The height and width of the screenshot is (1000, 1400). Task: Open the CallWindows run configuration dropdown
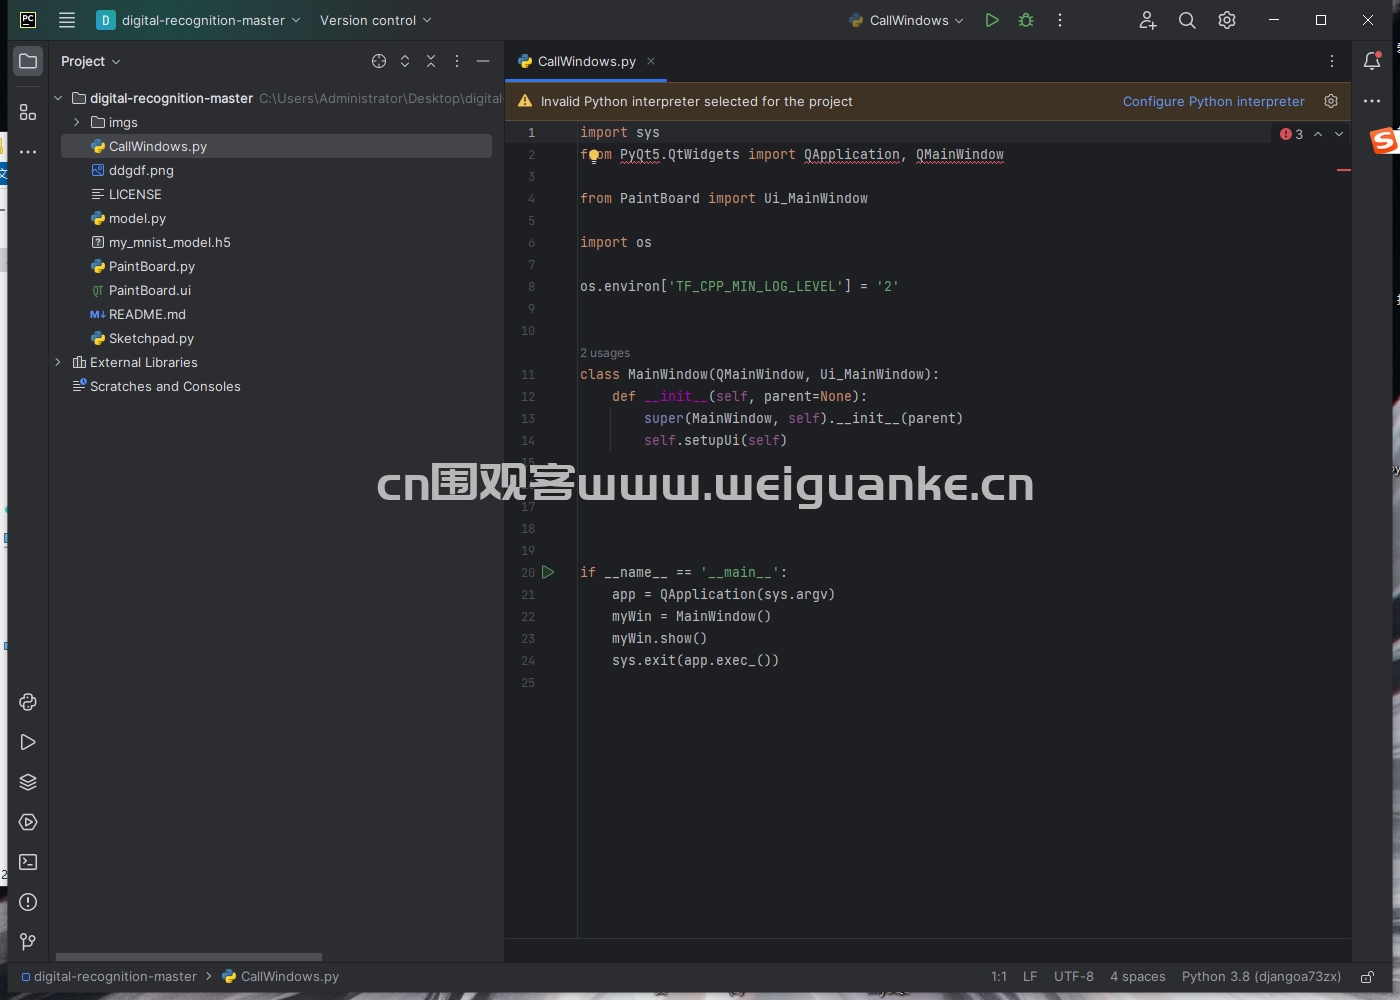907,20
